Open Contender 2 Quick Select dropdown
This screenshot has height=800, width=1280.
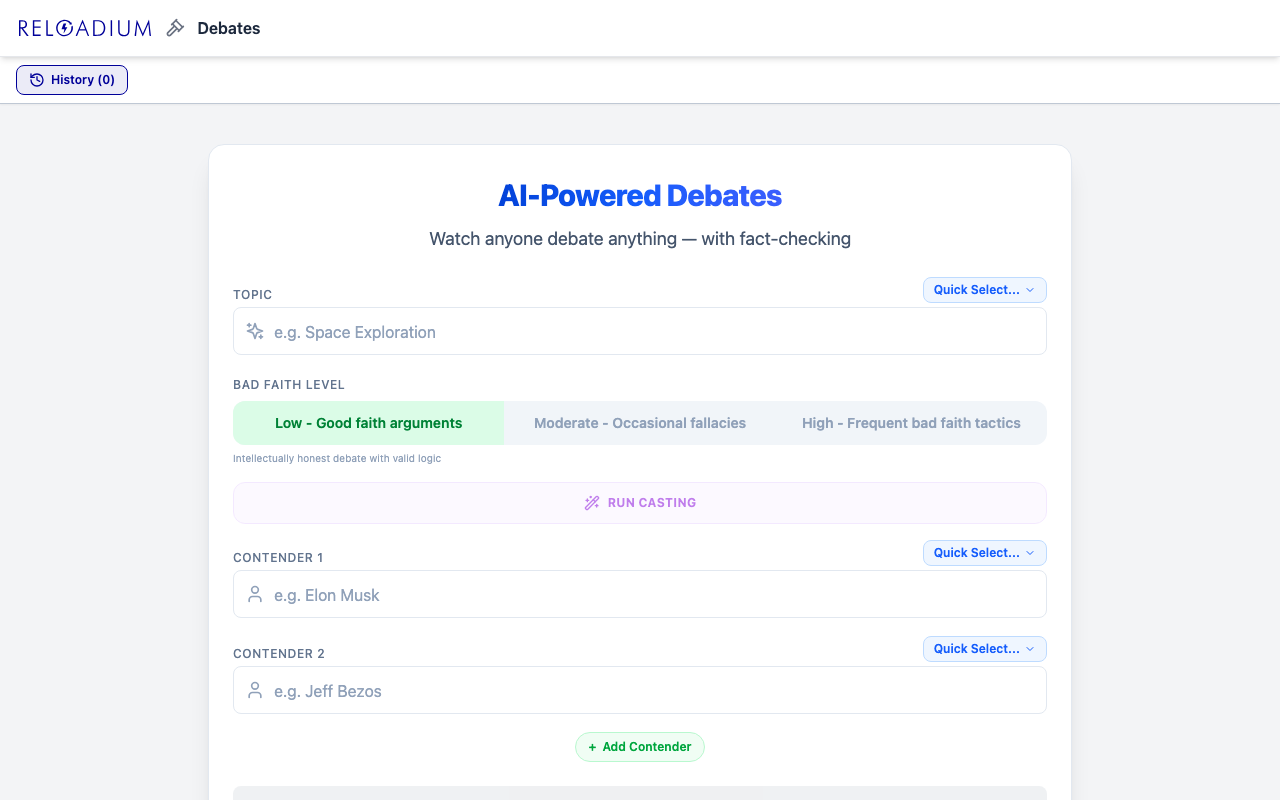(984, 649)
